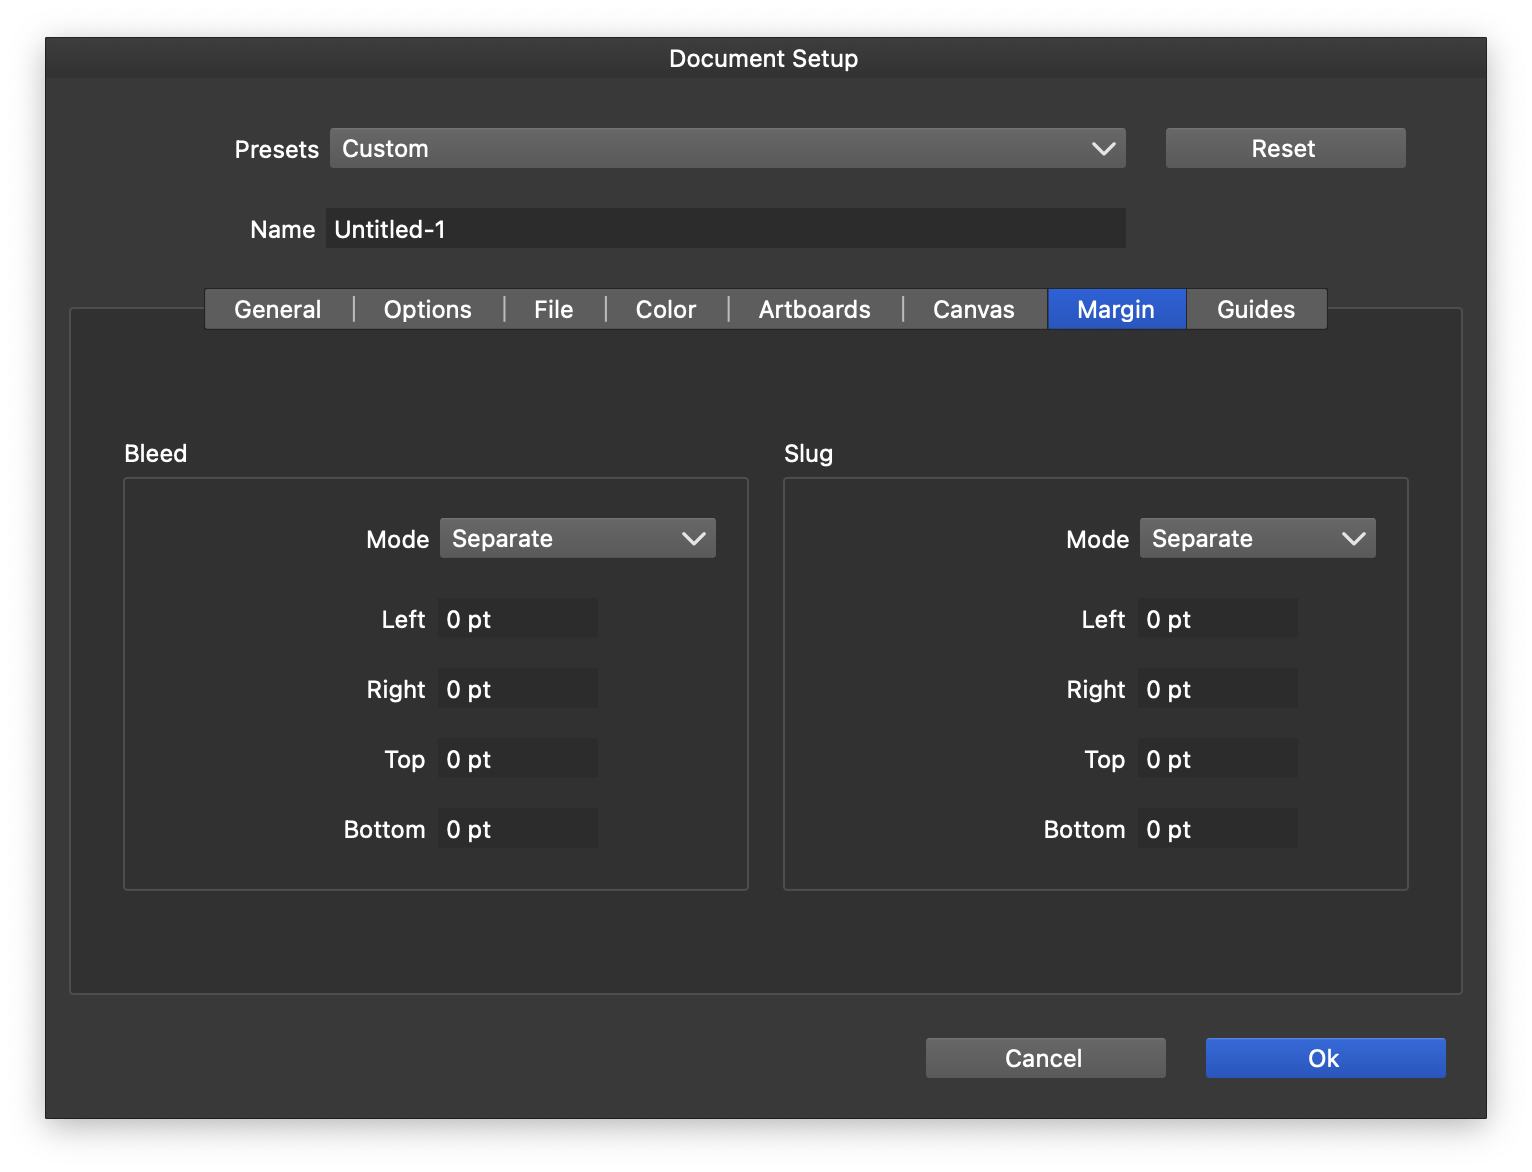
Task: Go to the Color tab
Action: click(665, 310)
